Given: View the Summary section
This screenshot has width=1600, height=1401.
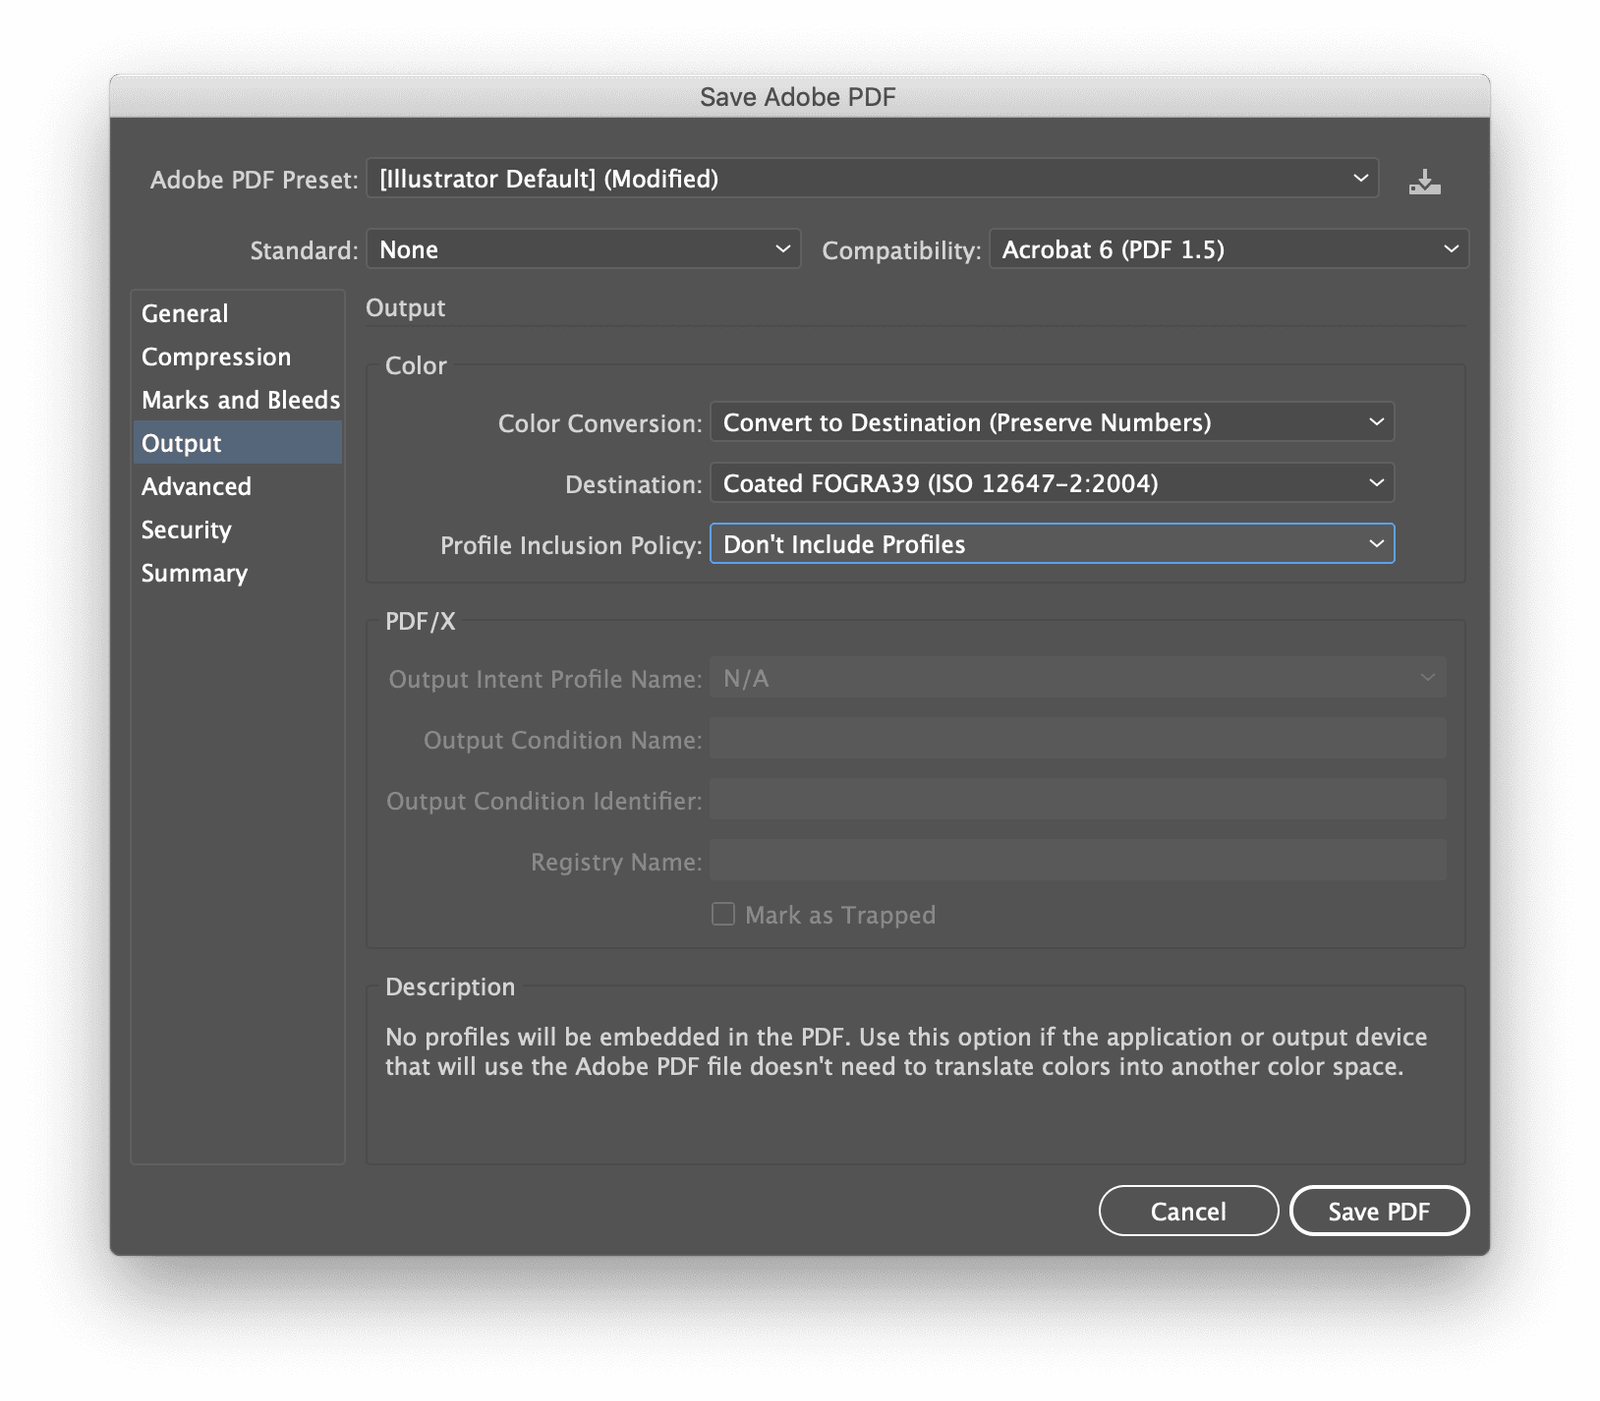Looking at the screenshot, I should [x=237, y=573].
